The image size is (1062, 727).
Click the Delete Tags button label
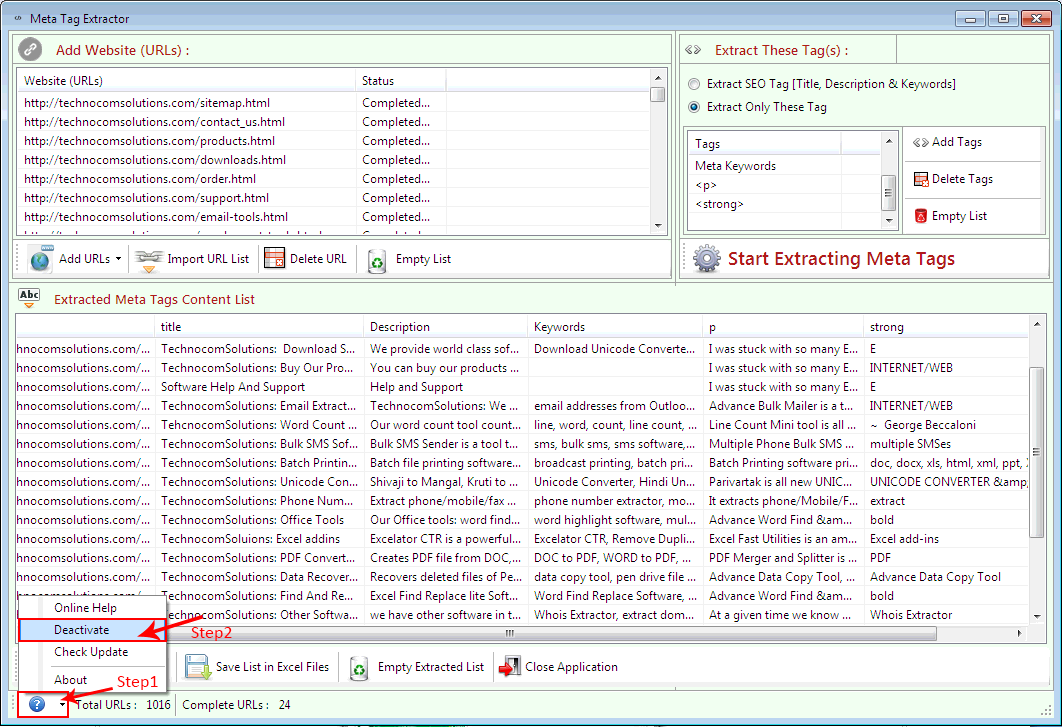962,179
